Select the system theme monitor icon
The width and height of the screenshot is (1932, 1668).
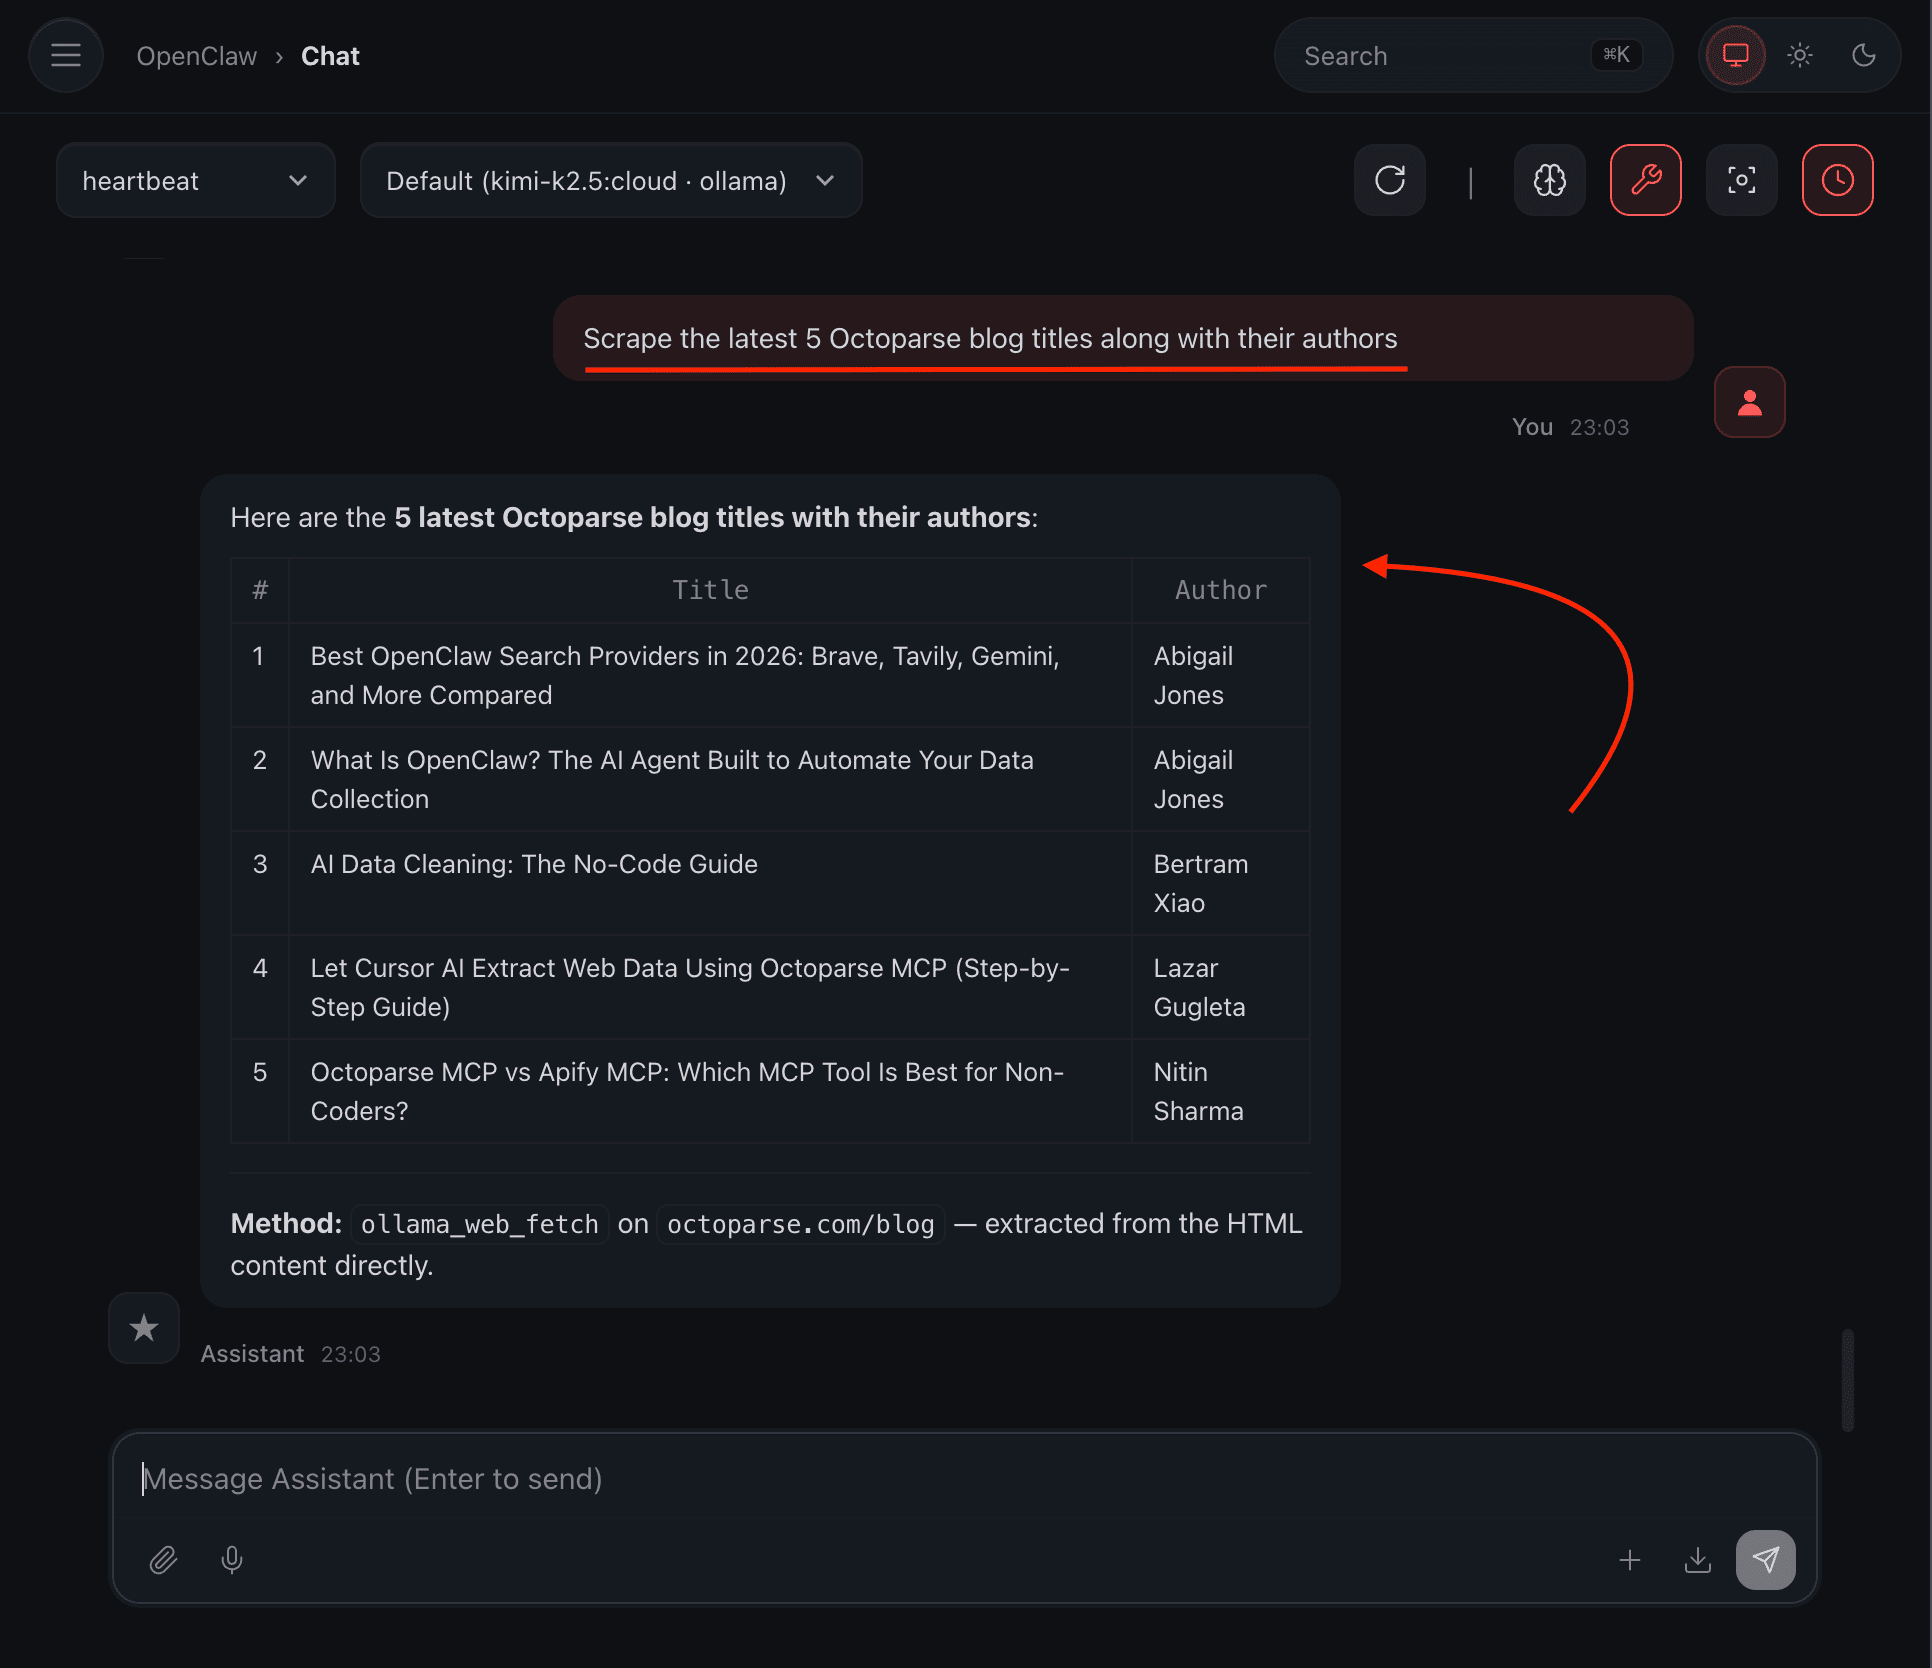(1736, 55)
